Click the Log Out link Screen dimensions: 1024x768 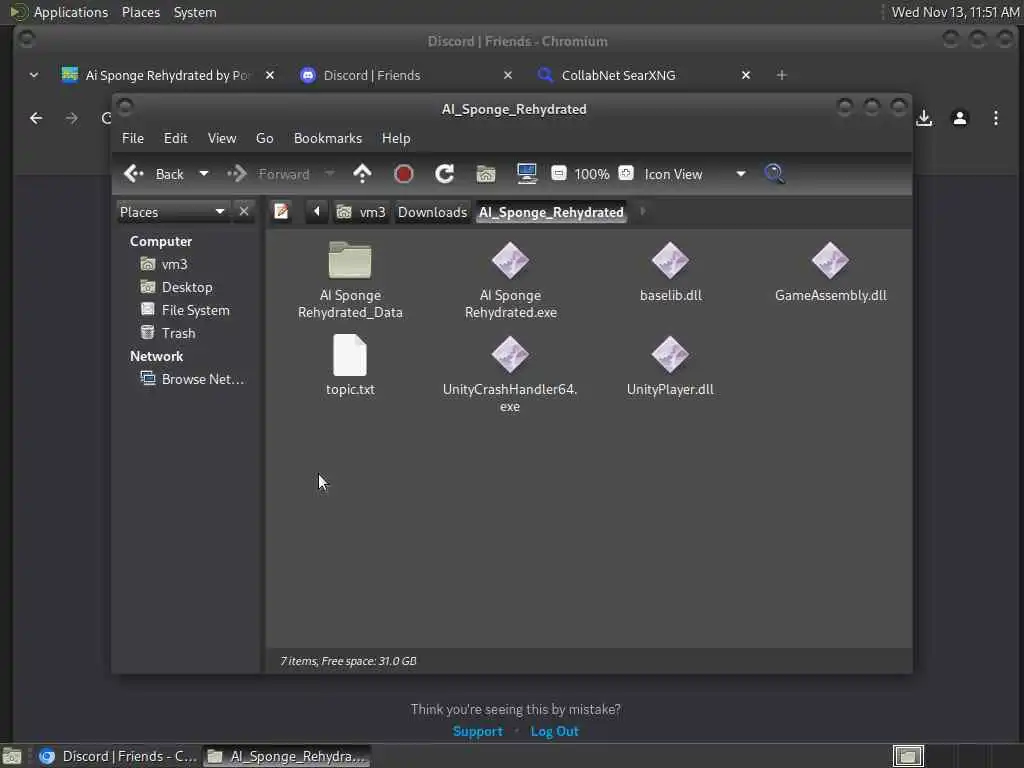pos(554,731)
